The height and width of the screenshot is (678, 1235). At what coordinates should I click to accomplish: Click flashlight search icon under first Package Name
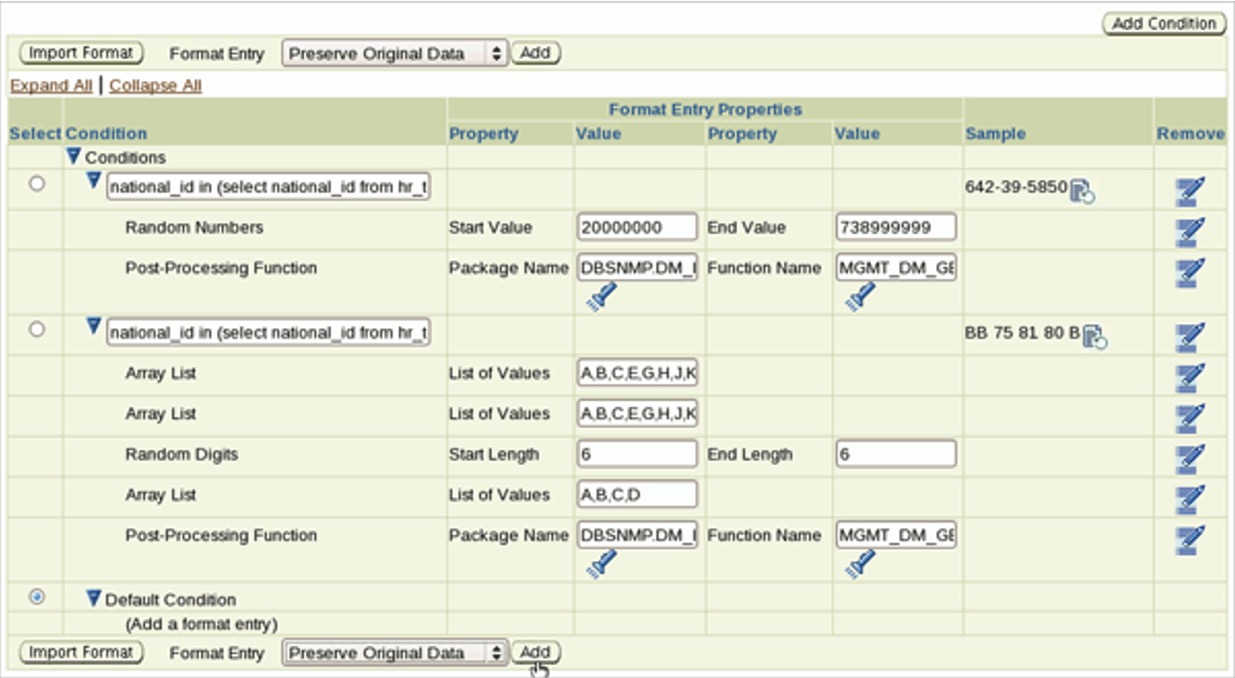pos(601,297)
